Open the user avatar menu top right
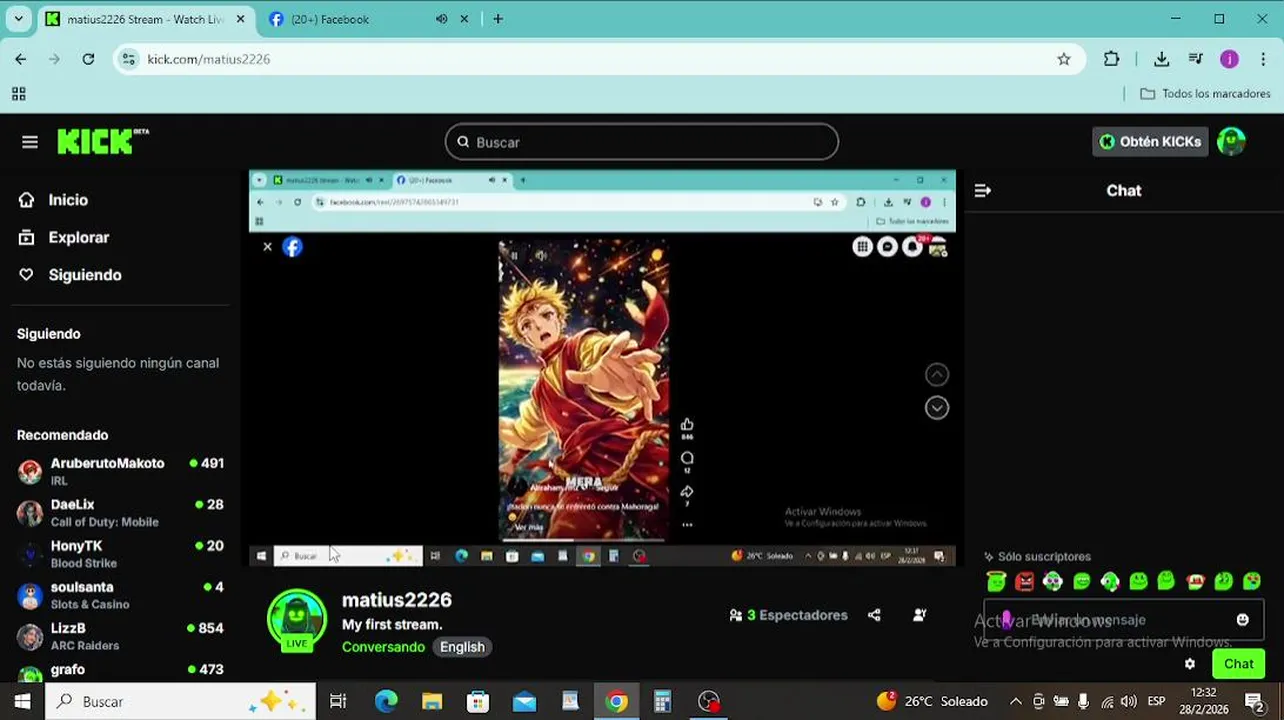 coord(1231,142)
